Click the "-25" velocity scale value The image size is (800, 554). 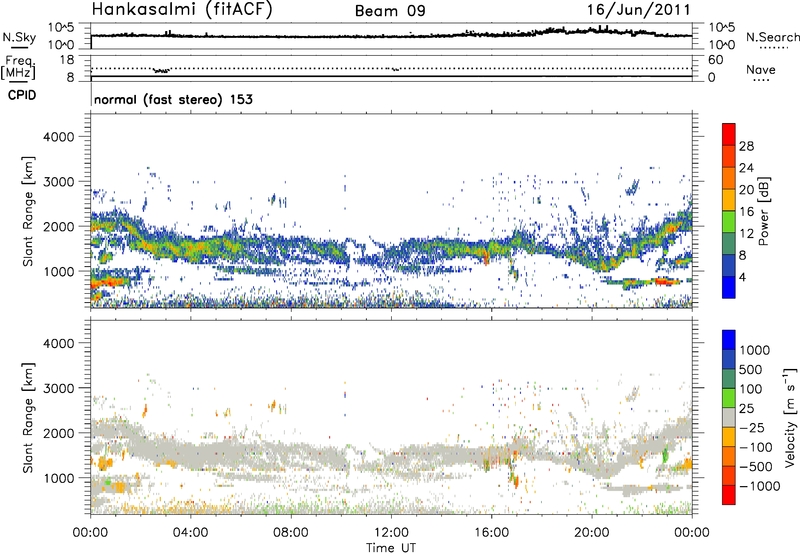coord(752,427)
